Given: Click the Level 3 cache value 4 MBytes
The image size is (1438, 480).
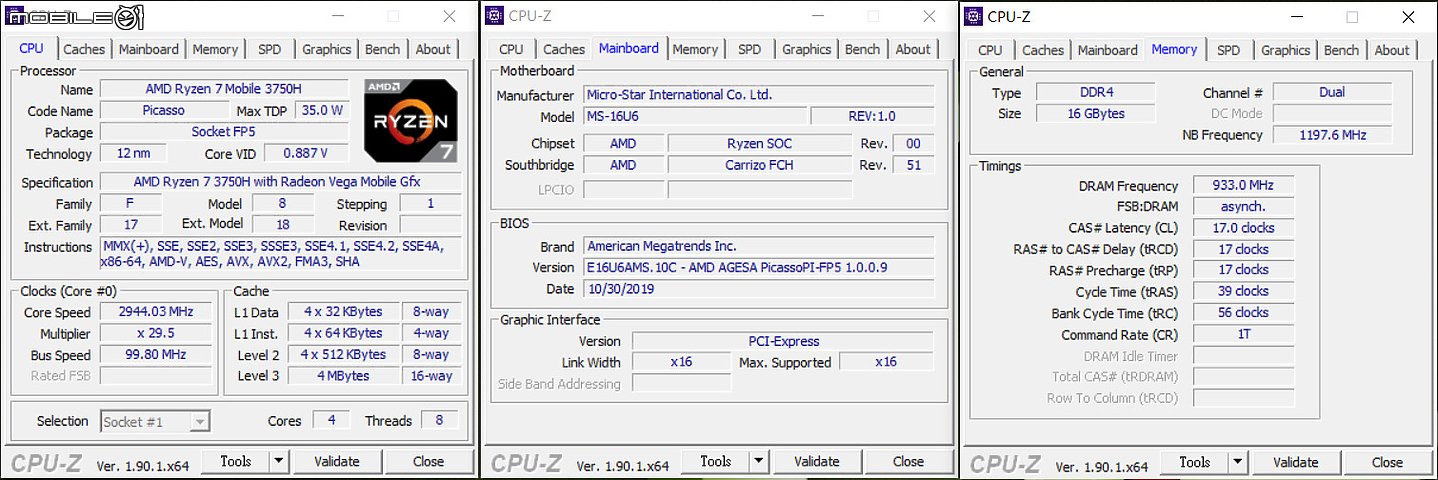Looking at the screenshot, I should (x=343, y=376).
